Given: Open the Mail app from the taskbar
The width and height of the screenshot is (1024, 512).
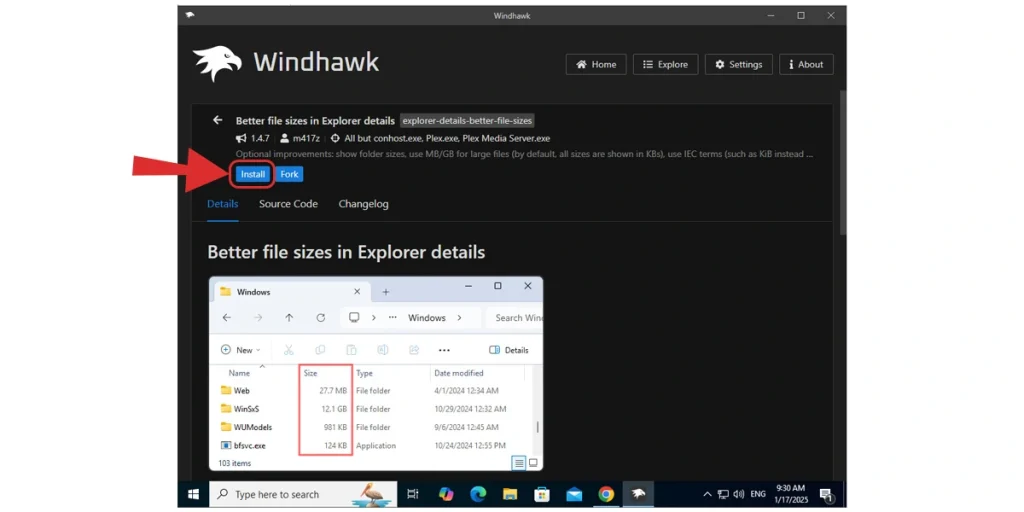Looking at the screenshot, I should click(x=574, y=494).
